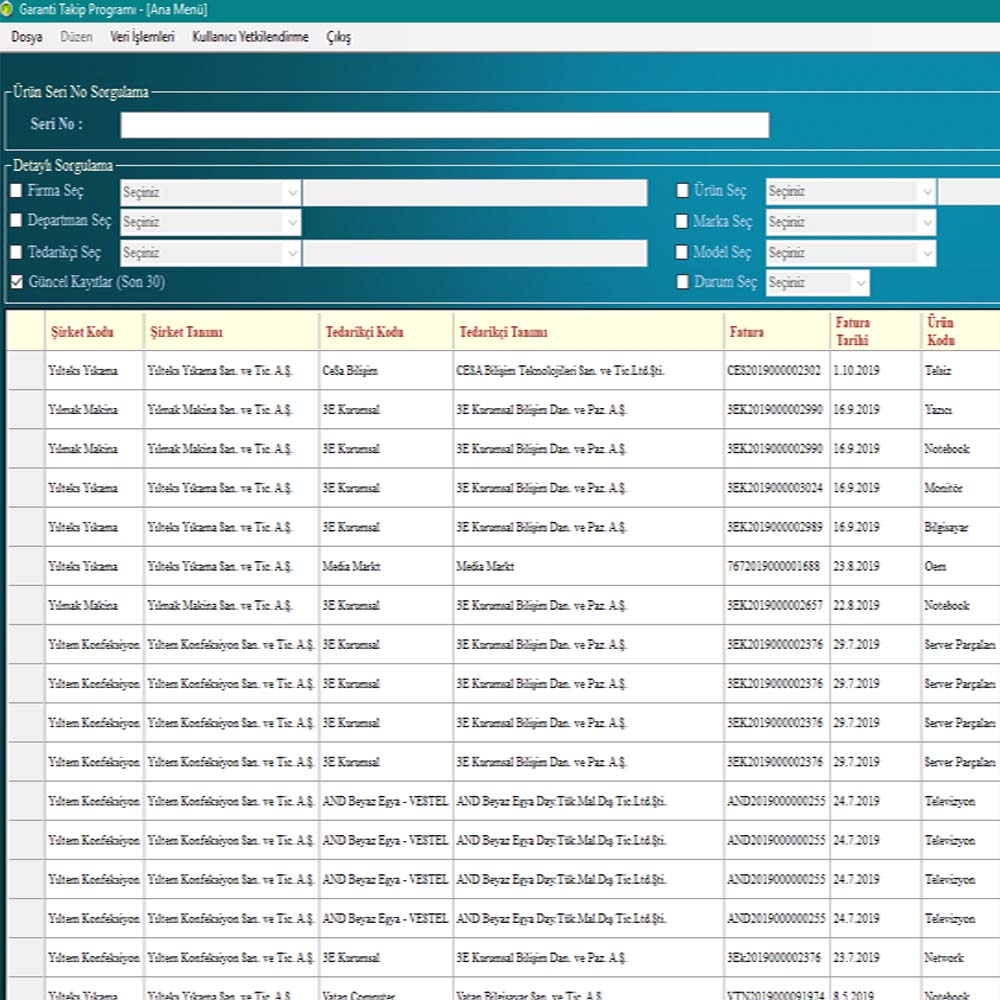1000x1000 pixels.
Task: Expand the Firma Seç dropdown
Action: [x=291, y=192]
